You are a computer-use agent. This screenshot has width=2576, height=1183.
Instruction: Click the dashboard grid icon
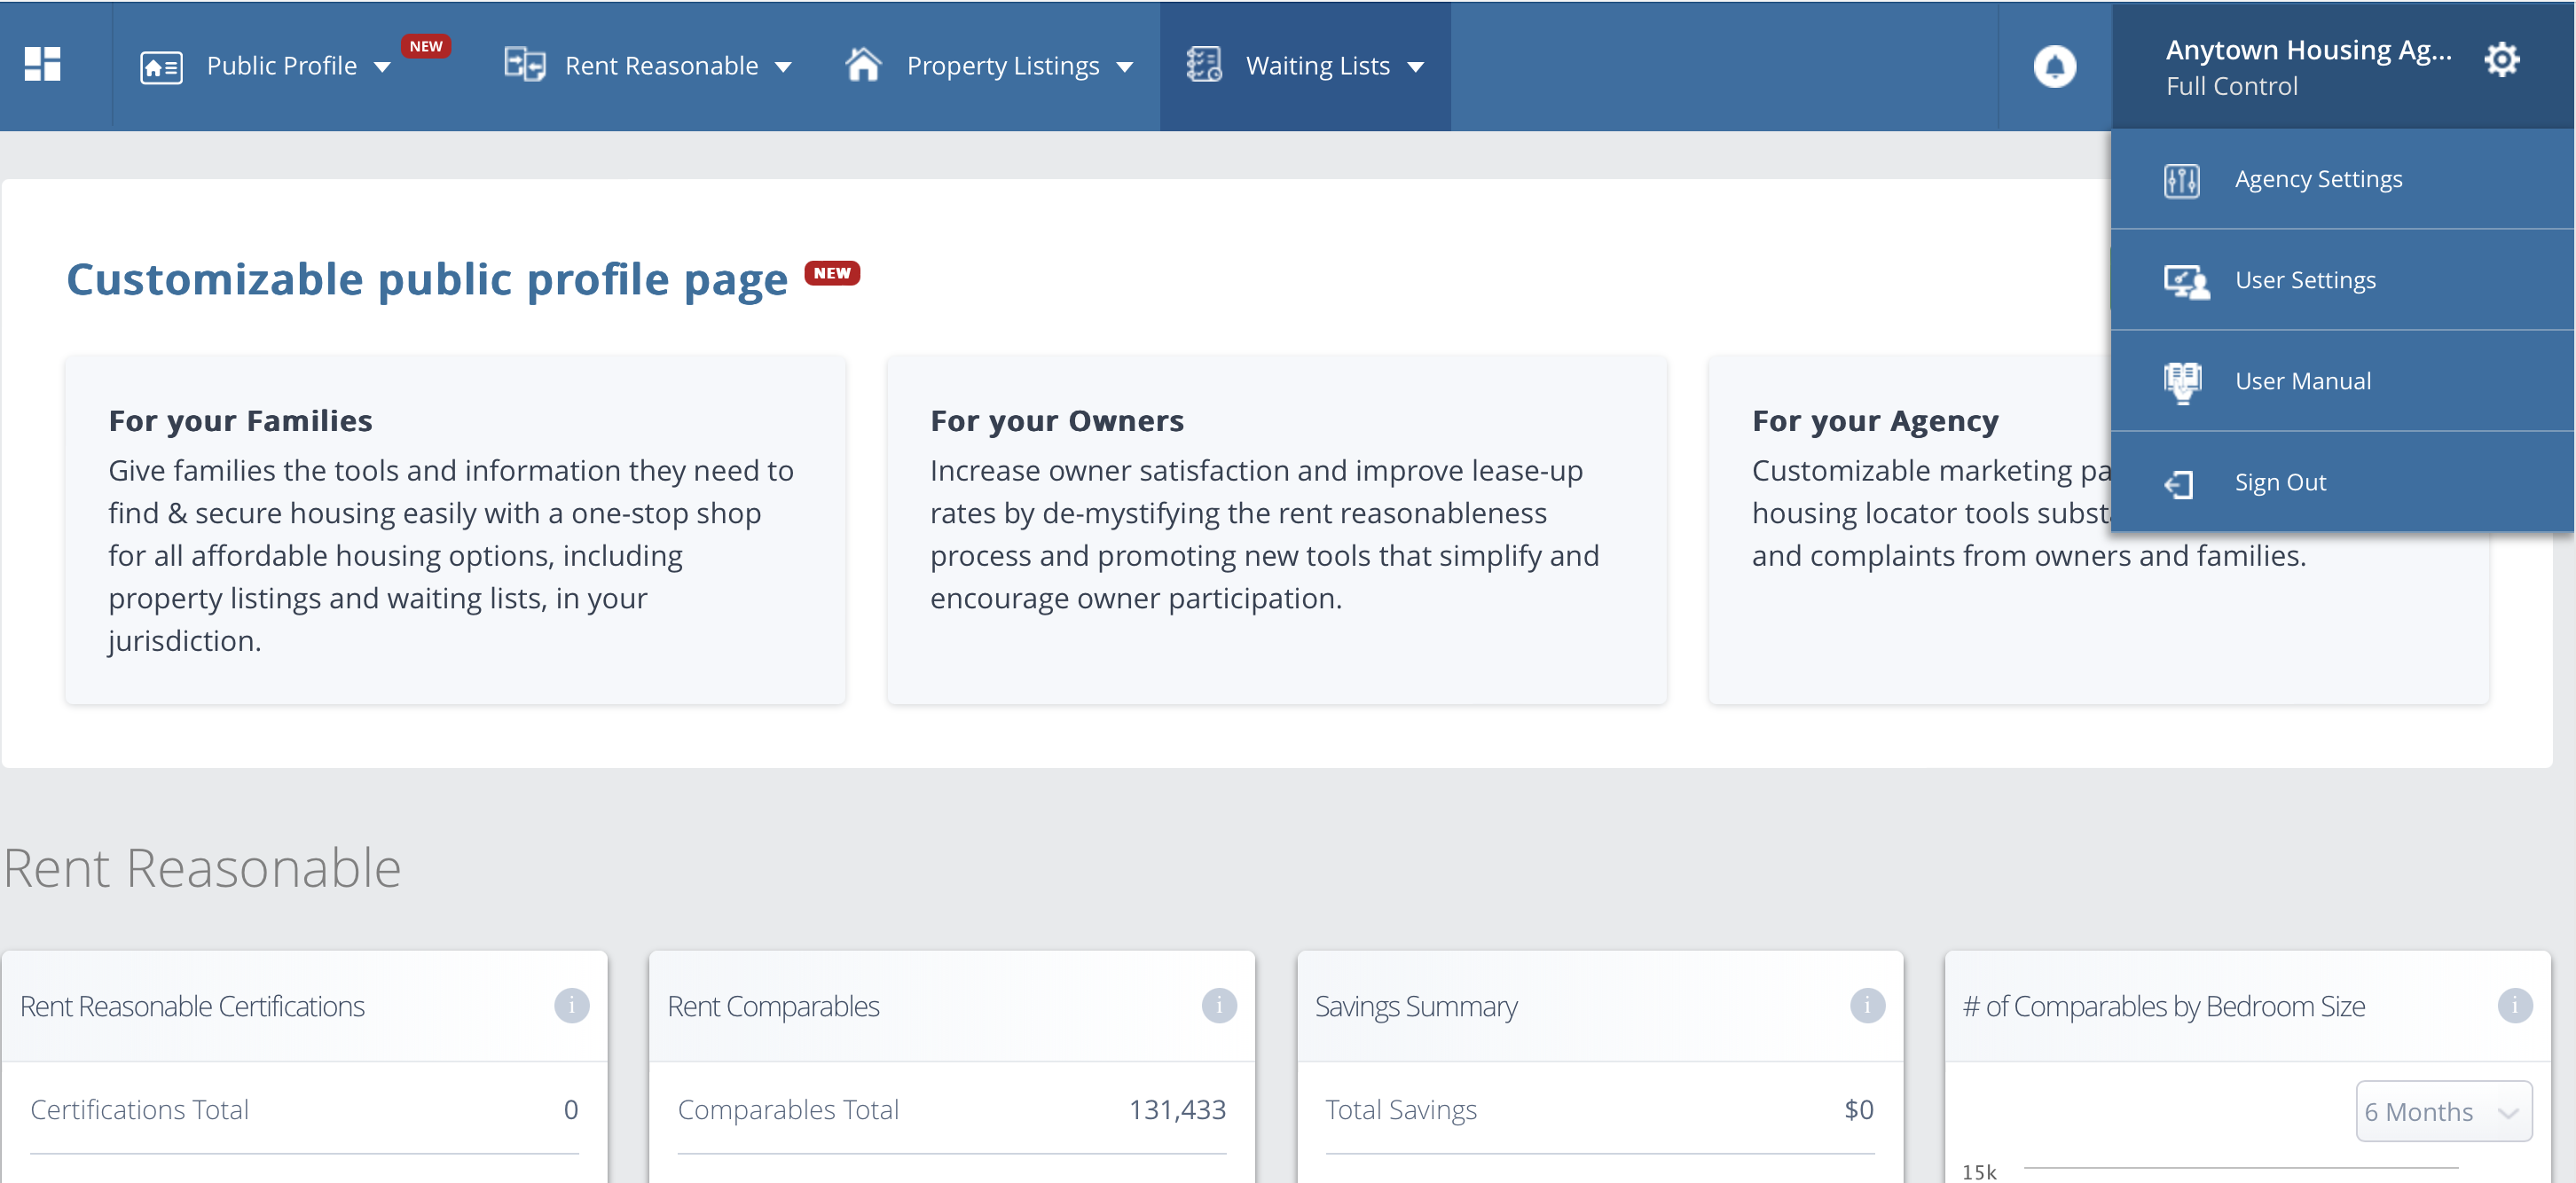click(42, 64)
